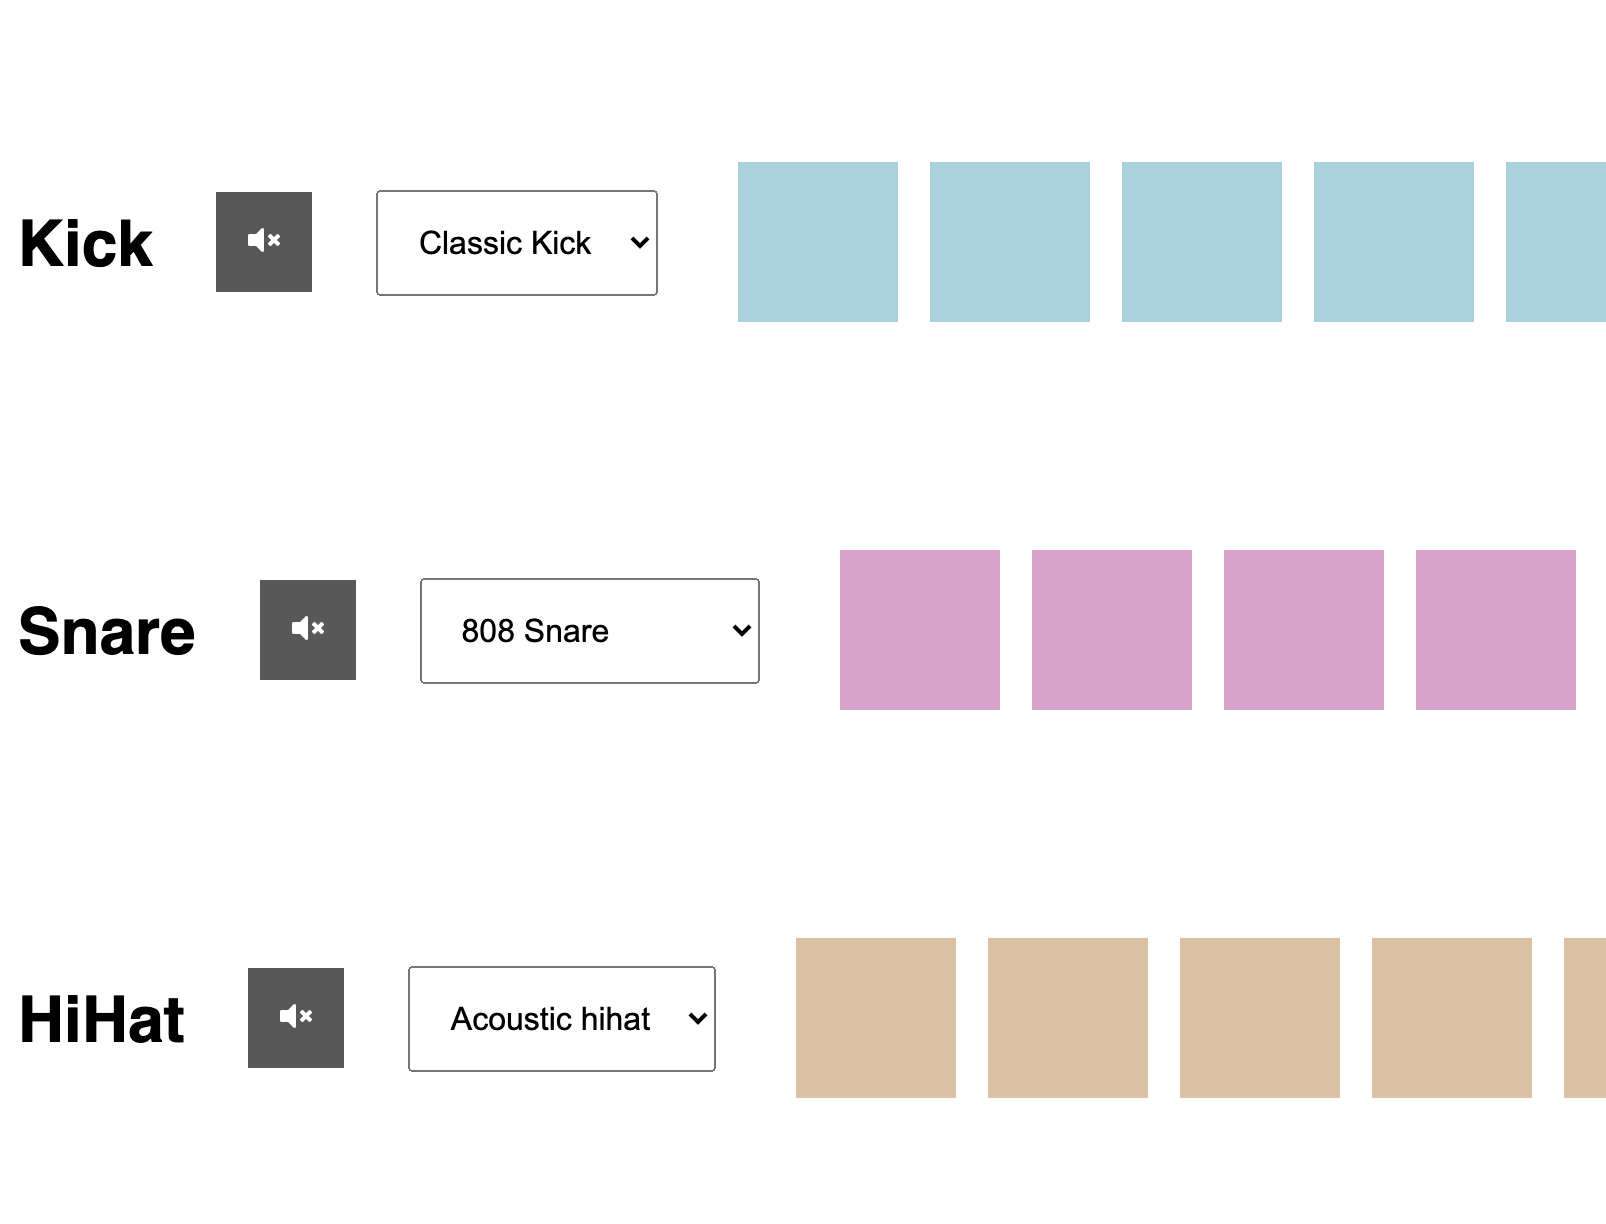Viewport: 1606px width, 1224px height.
Task: Toggle the first Kick step pad
Action: [x=818, y=242]
